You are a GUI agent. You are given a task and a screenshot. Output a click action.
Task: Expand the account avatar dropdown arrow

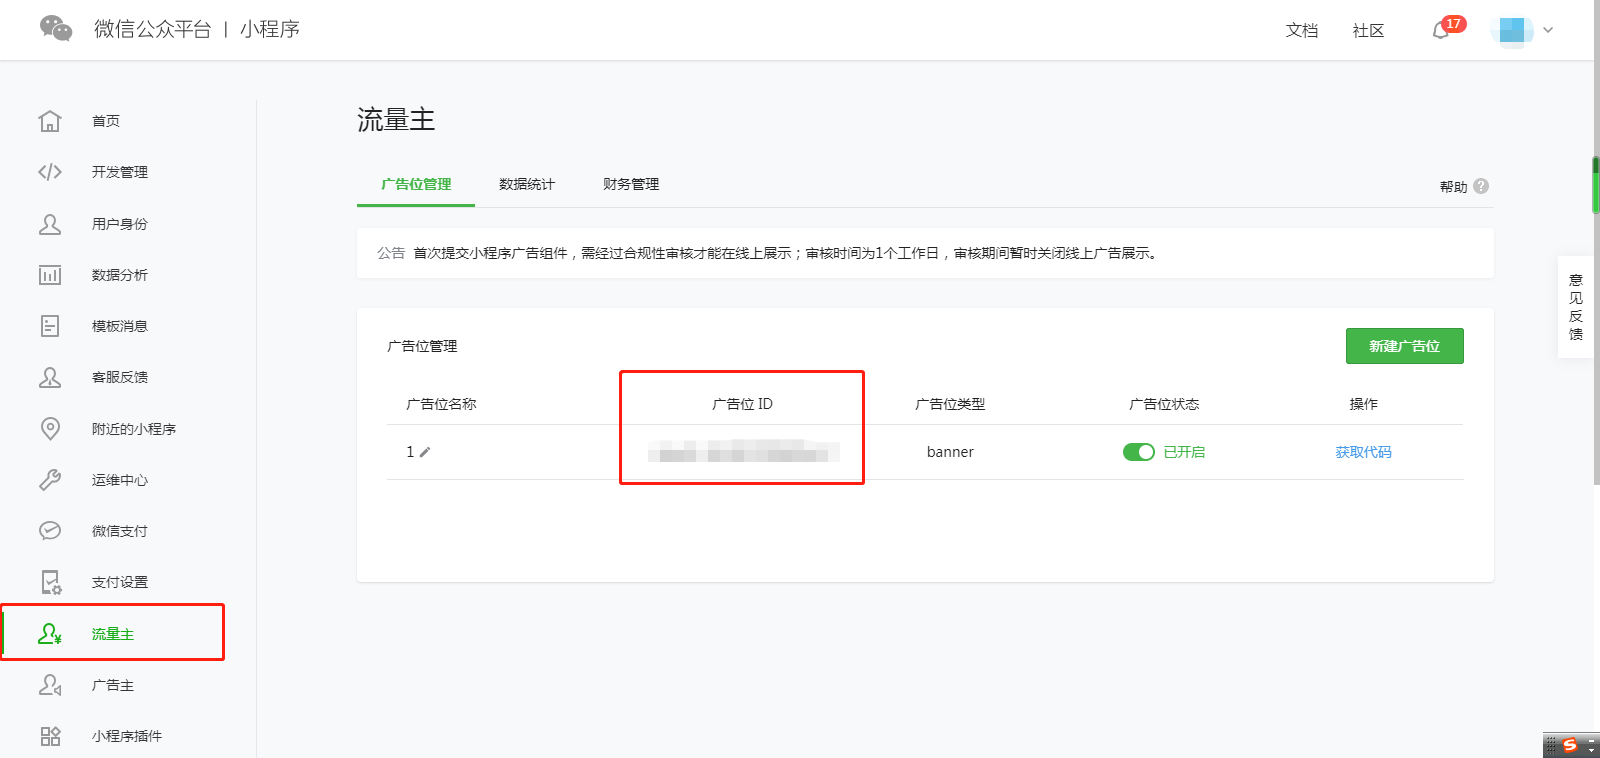pos(1548,30)
